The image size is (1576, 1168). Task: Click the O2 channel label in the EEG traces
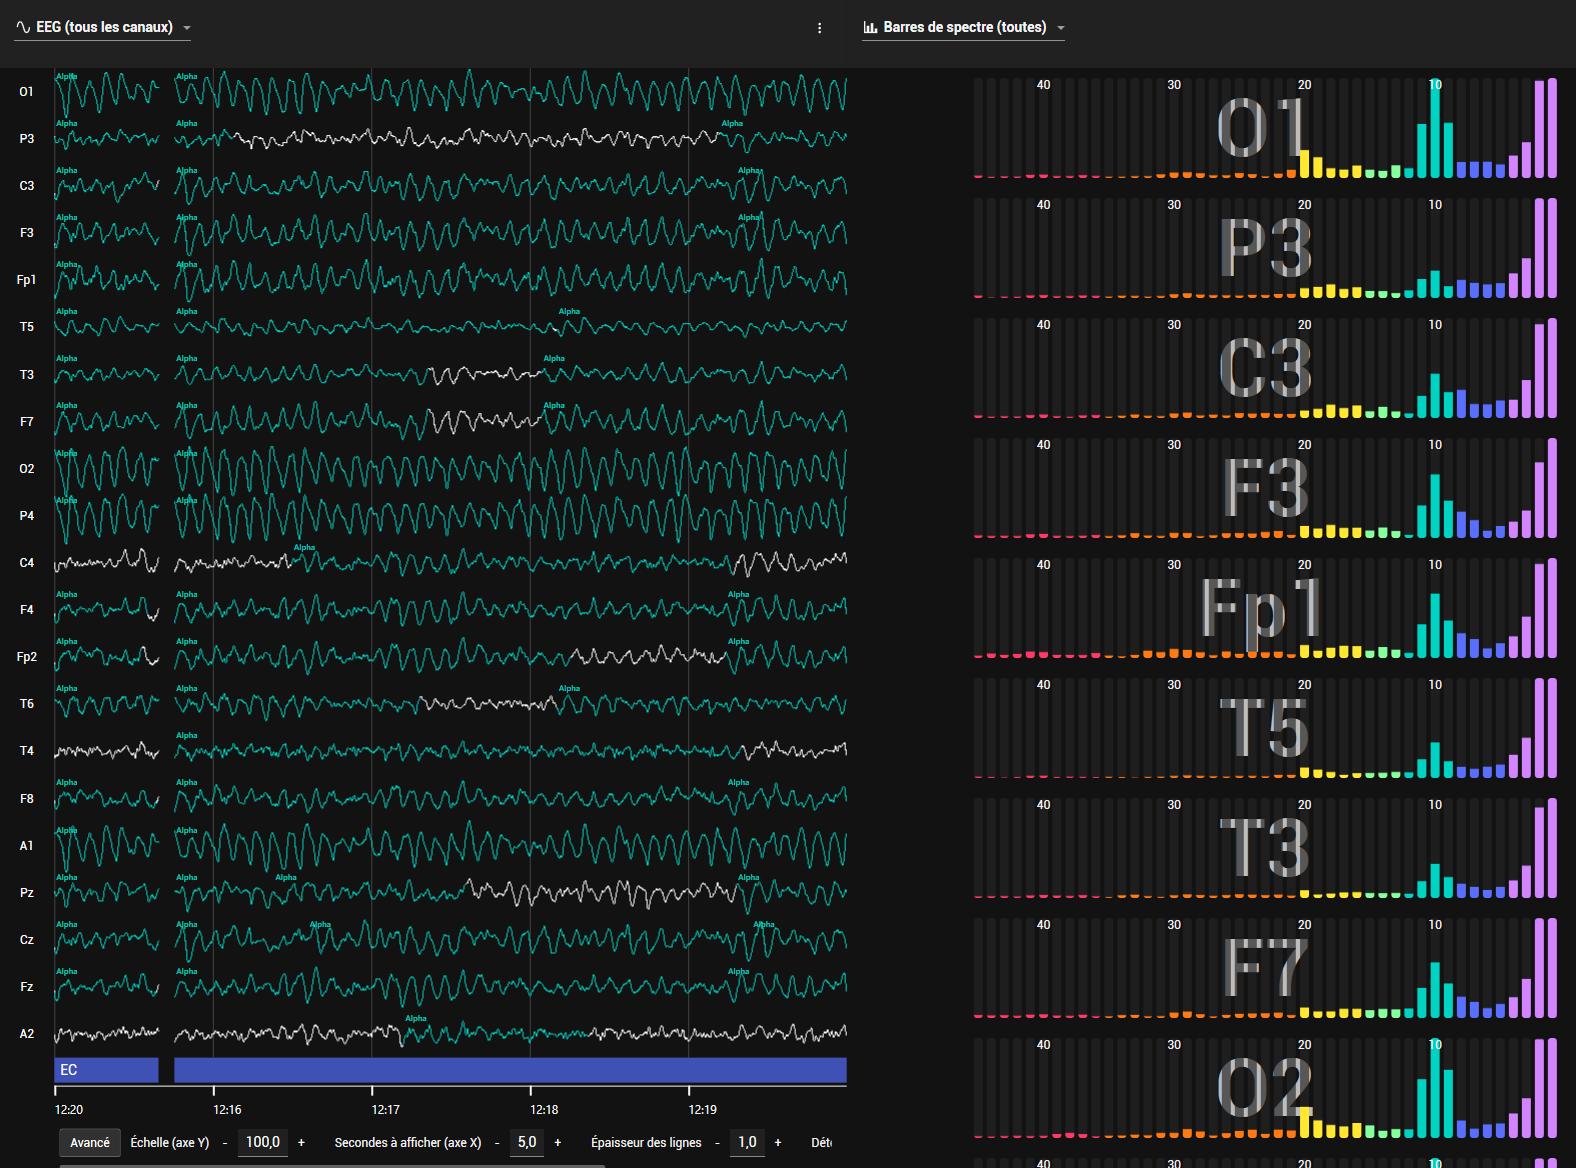coord(26,469)
